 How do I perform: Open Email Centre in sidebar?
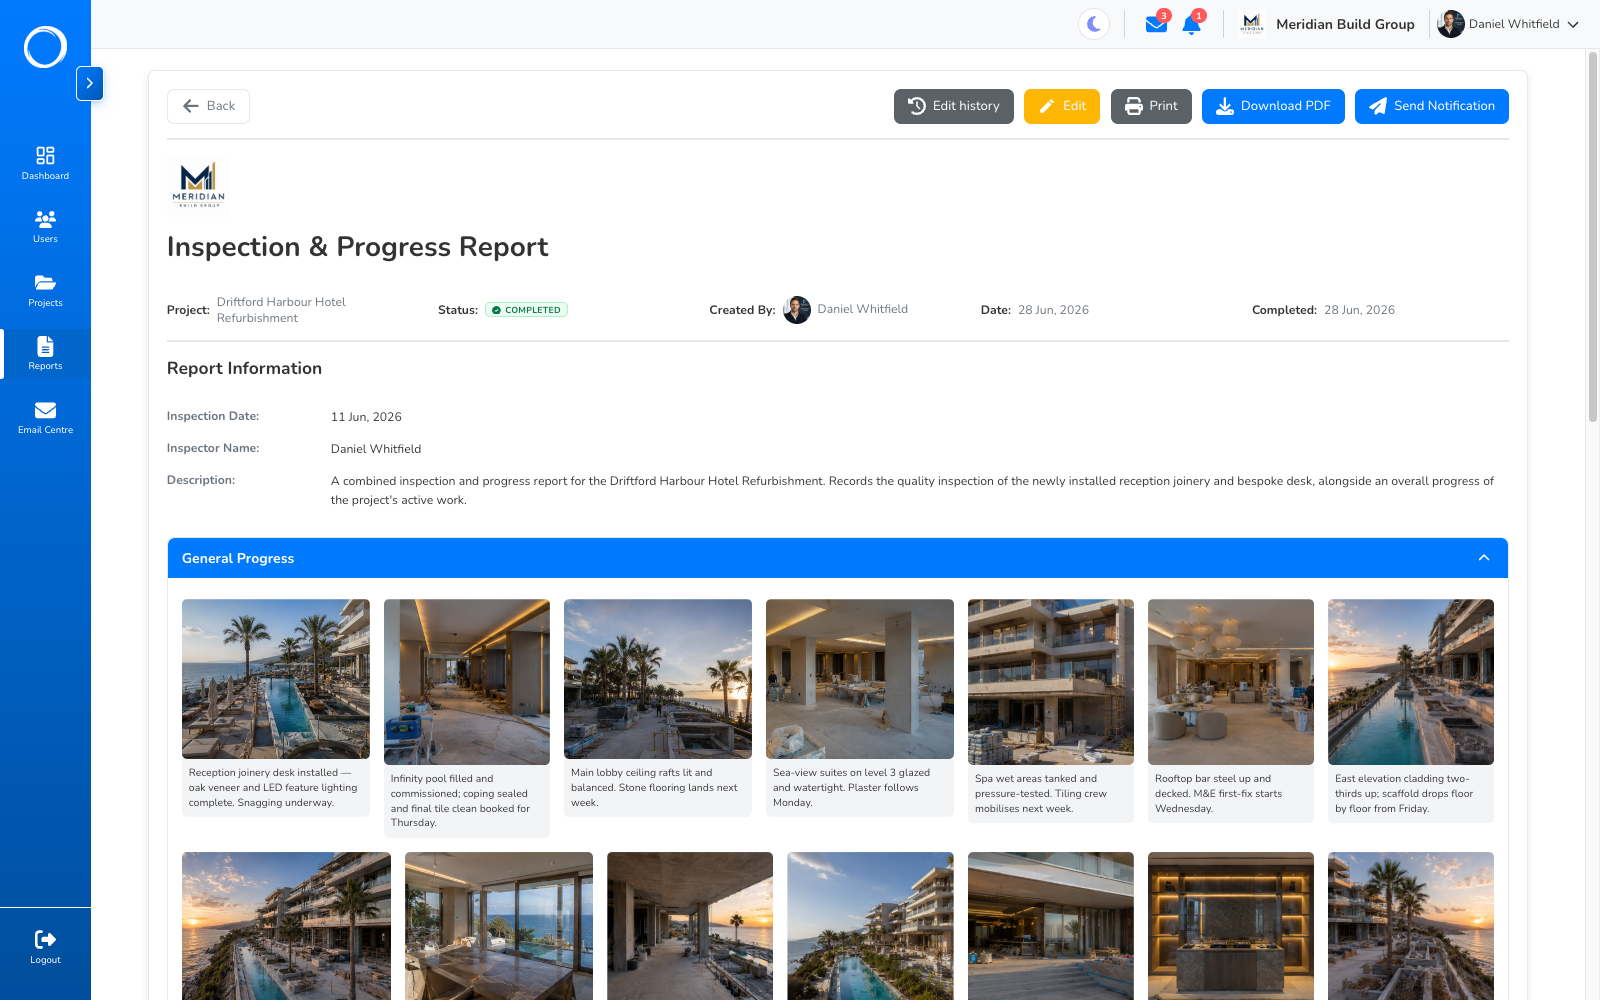coord(45,418)
